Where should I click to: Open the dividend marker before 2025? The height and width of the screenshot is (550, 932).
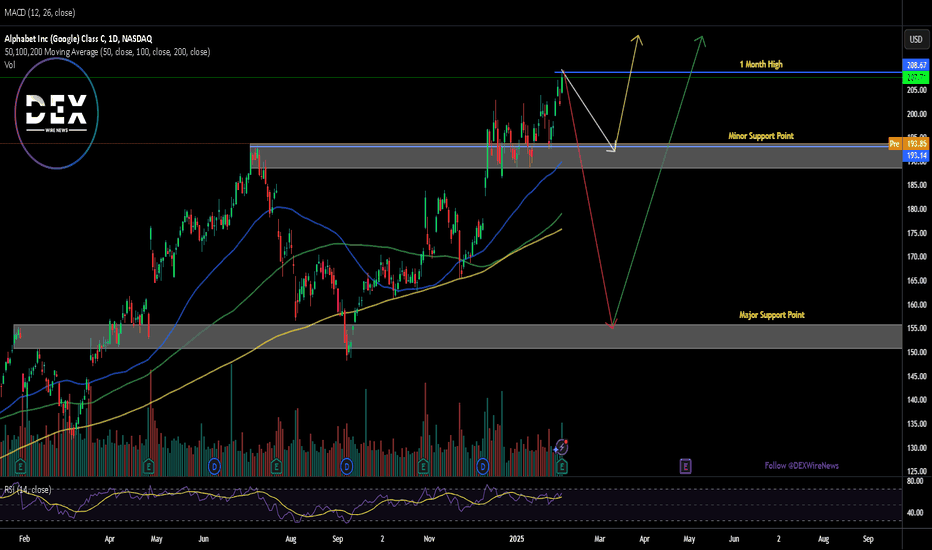pyautogui.click(x=483, y=466)
